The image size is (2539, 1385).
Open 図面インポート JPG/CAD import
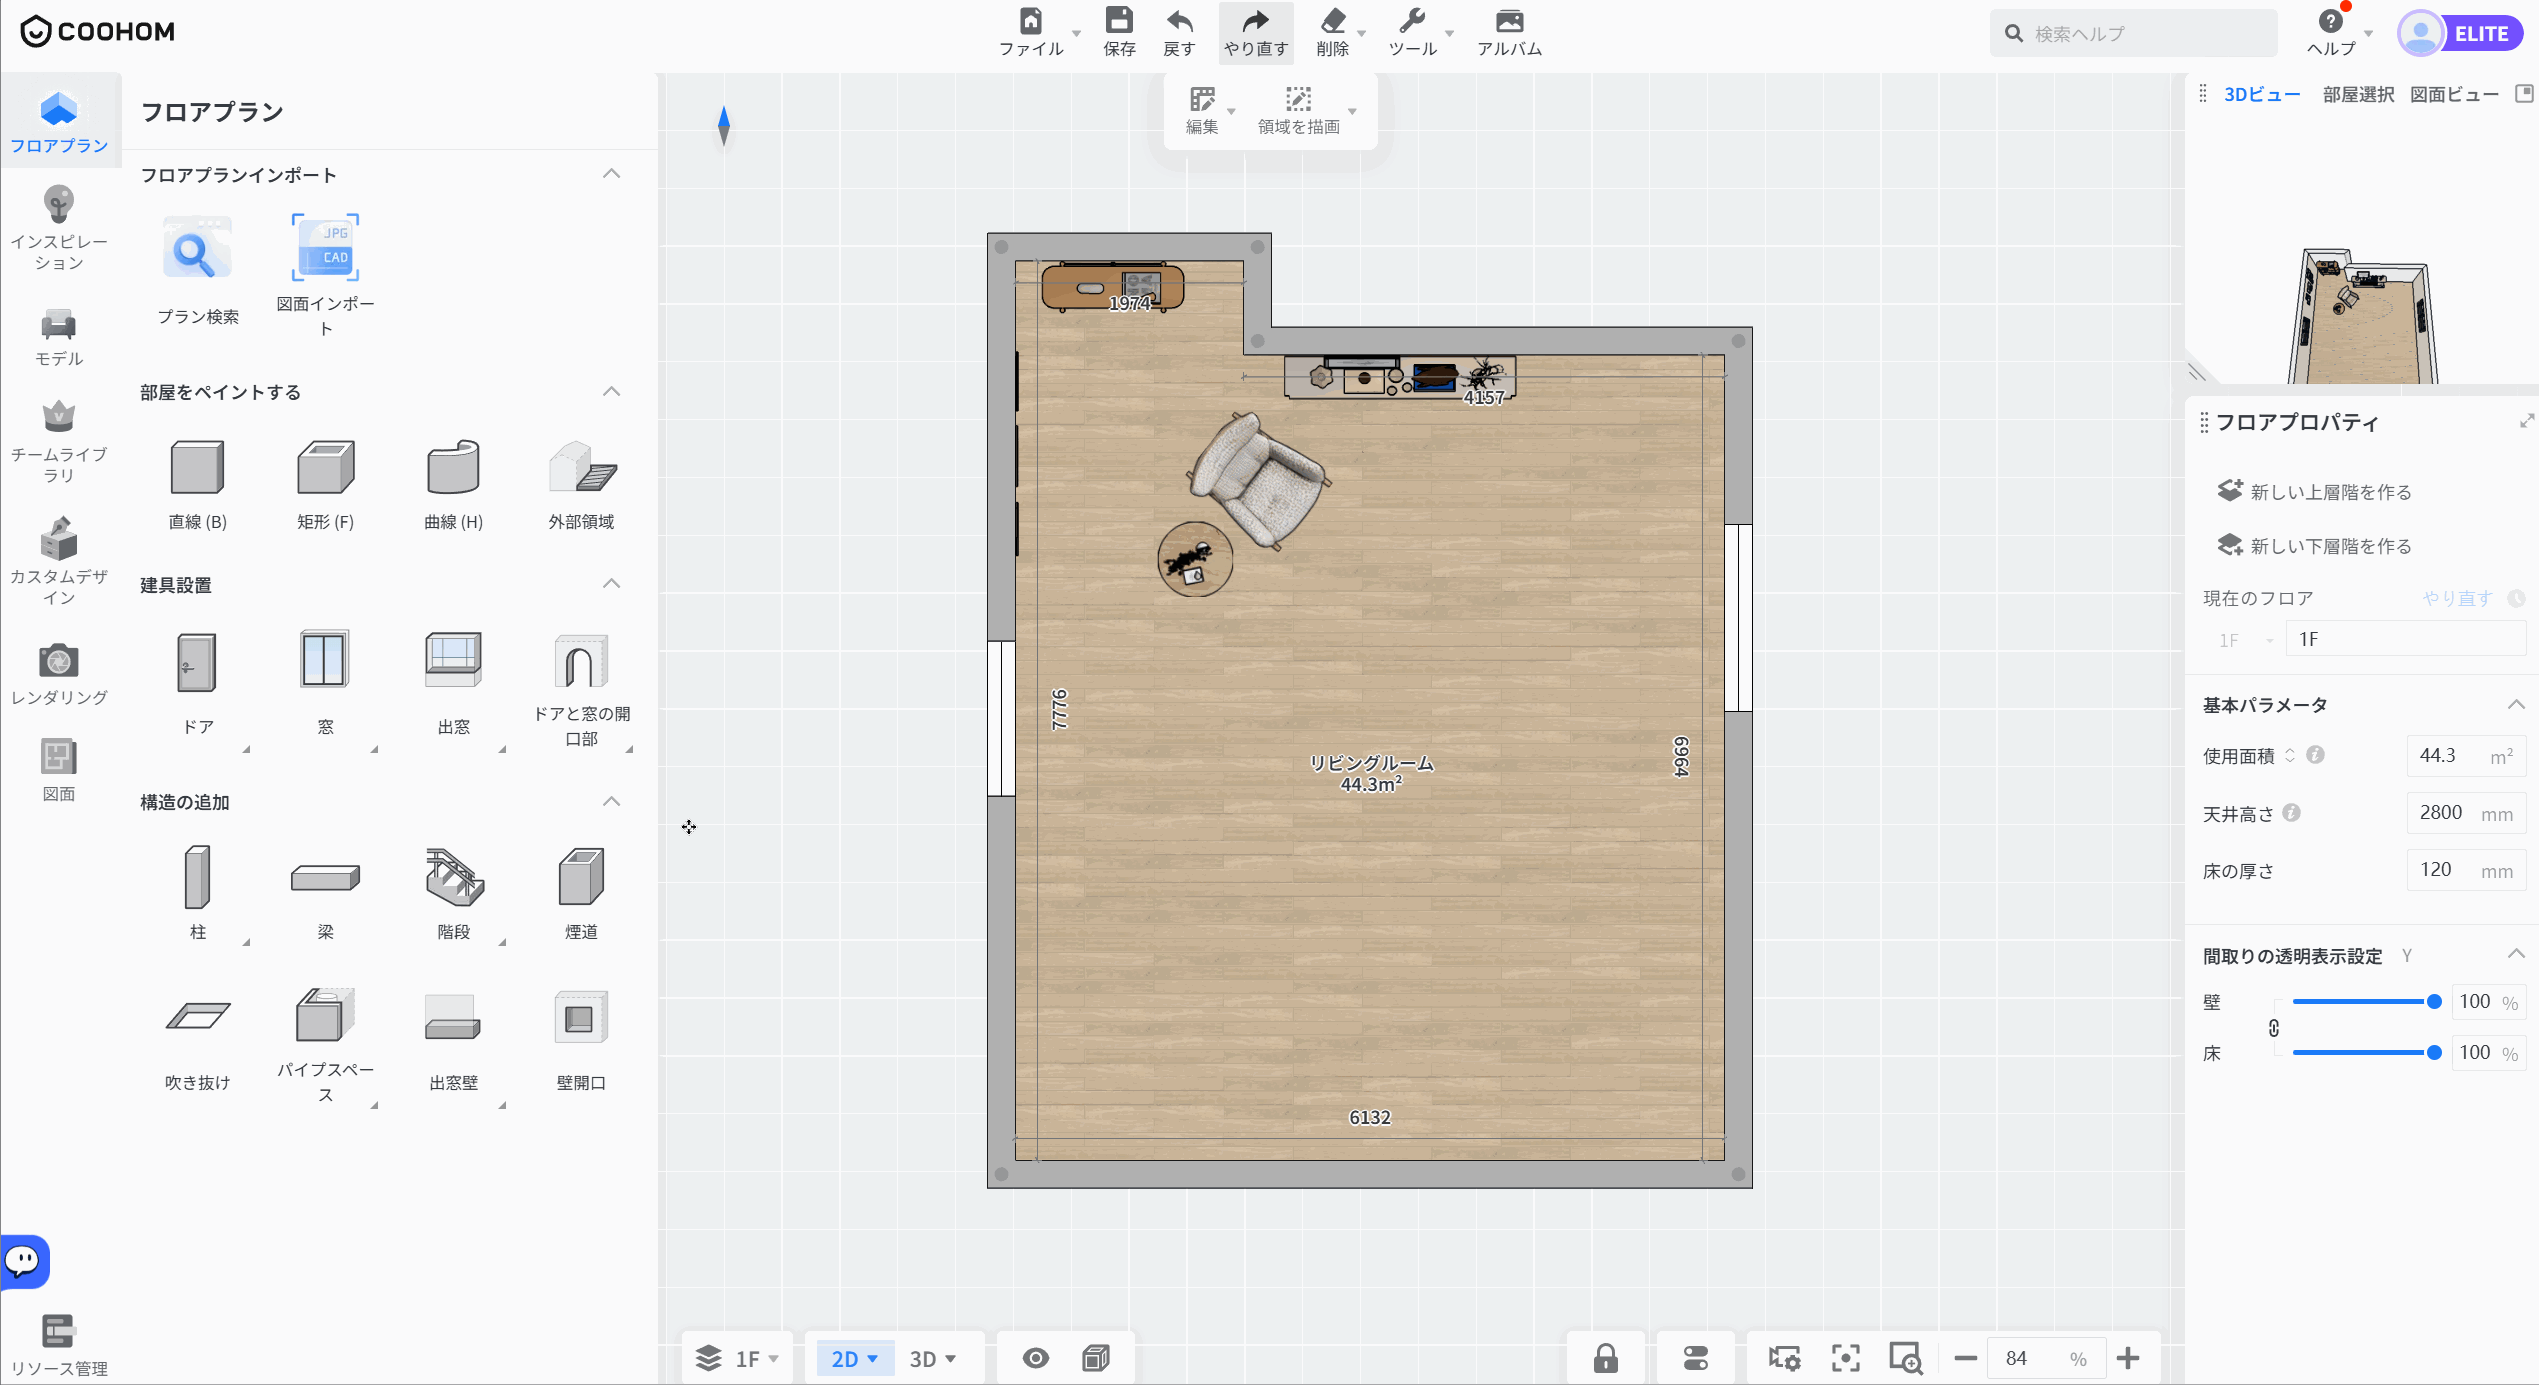(x=325, y=248)
